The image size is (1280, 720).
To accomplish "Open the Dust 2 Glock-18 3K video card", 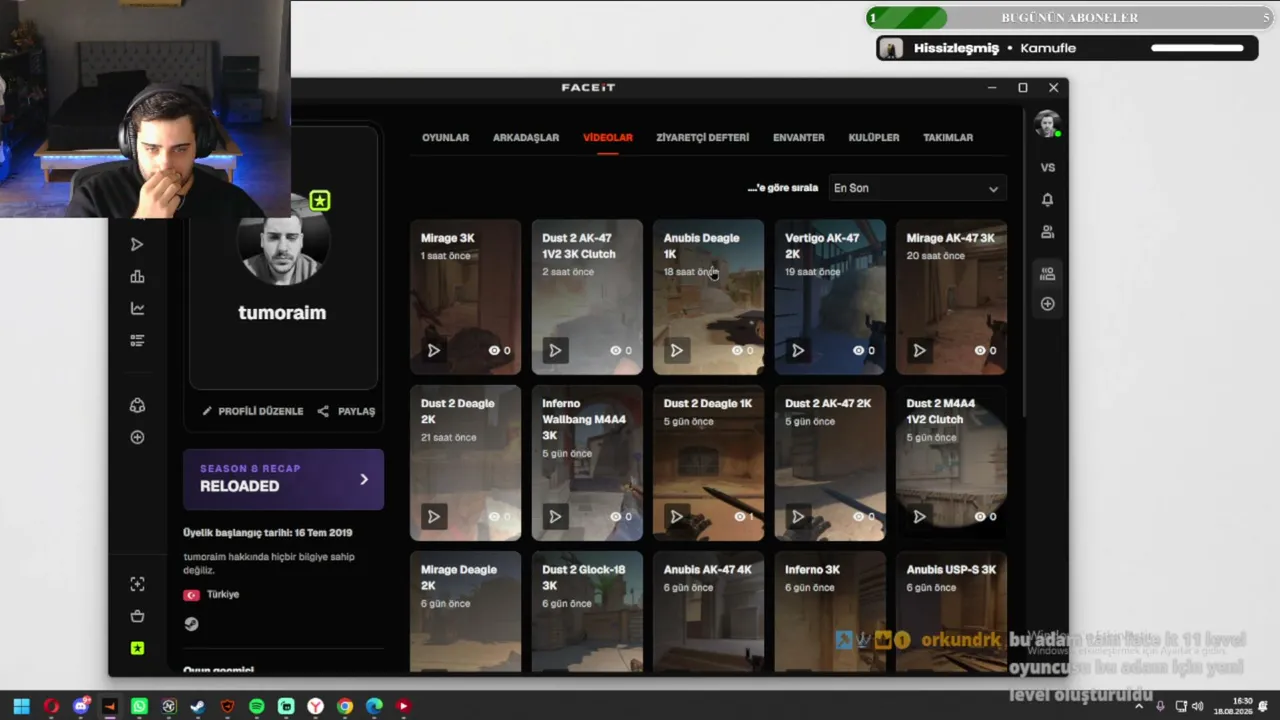I will (x=587, y=612).
